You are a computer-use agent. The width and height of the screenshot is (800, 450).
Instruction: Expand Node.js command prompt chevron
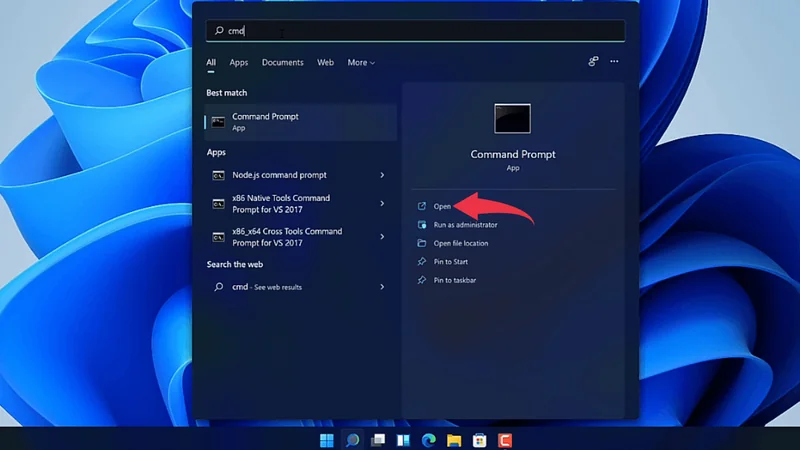(382, 175)
